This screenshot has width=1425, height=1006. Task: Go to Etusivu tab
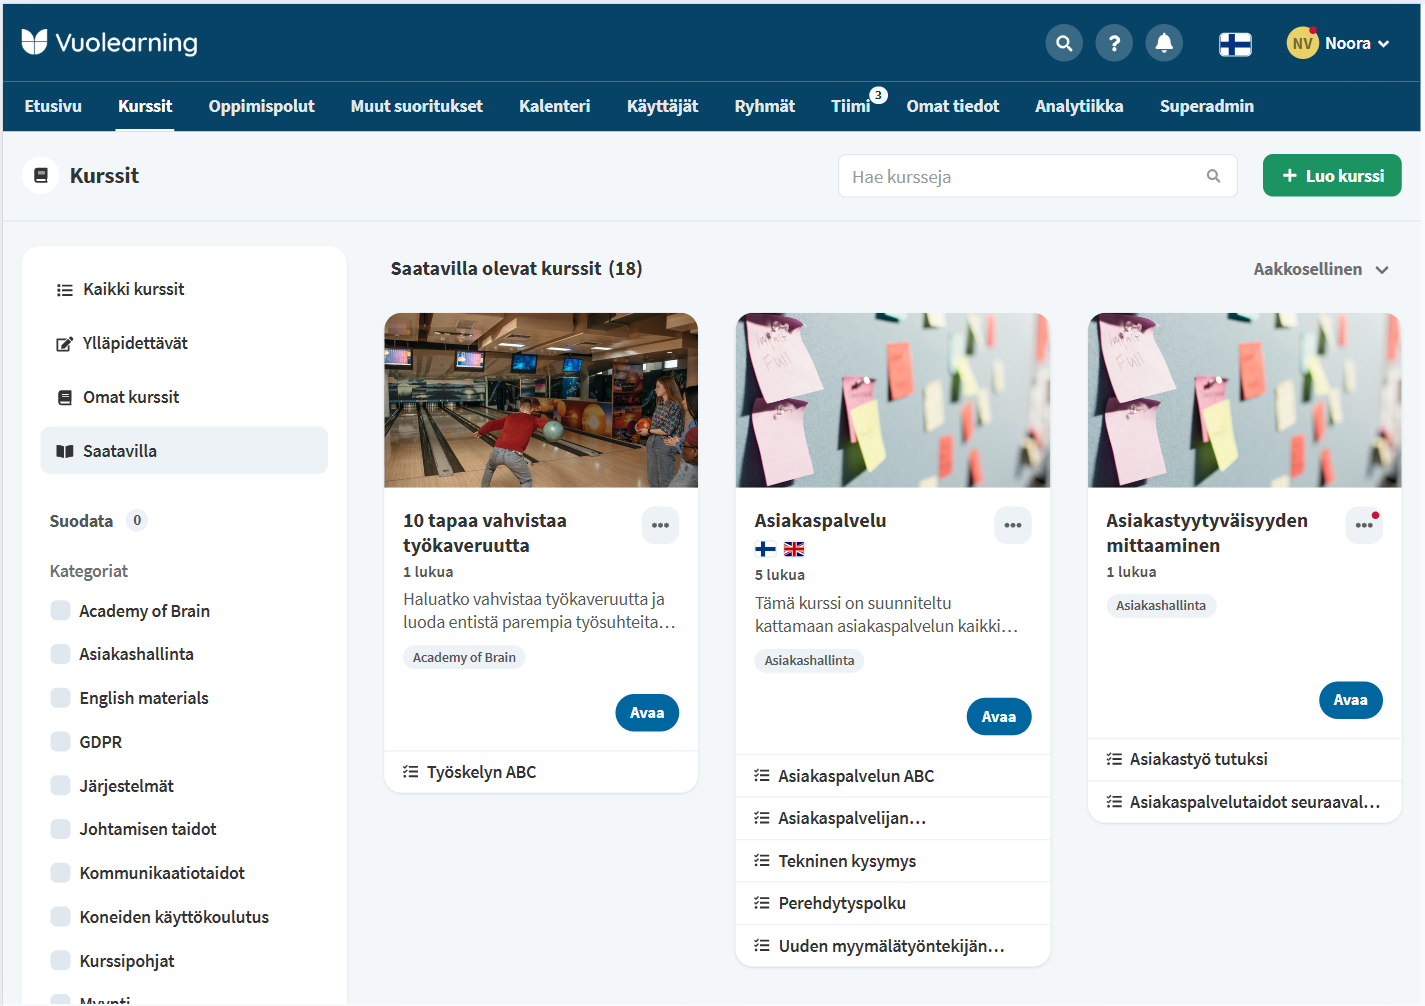[53, 106]
